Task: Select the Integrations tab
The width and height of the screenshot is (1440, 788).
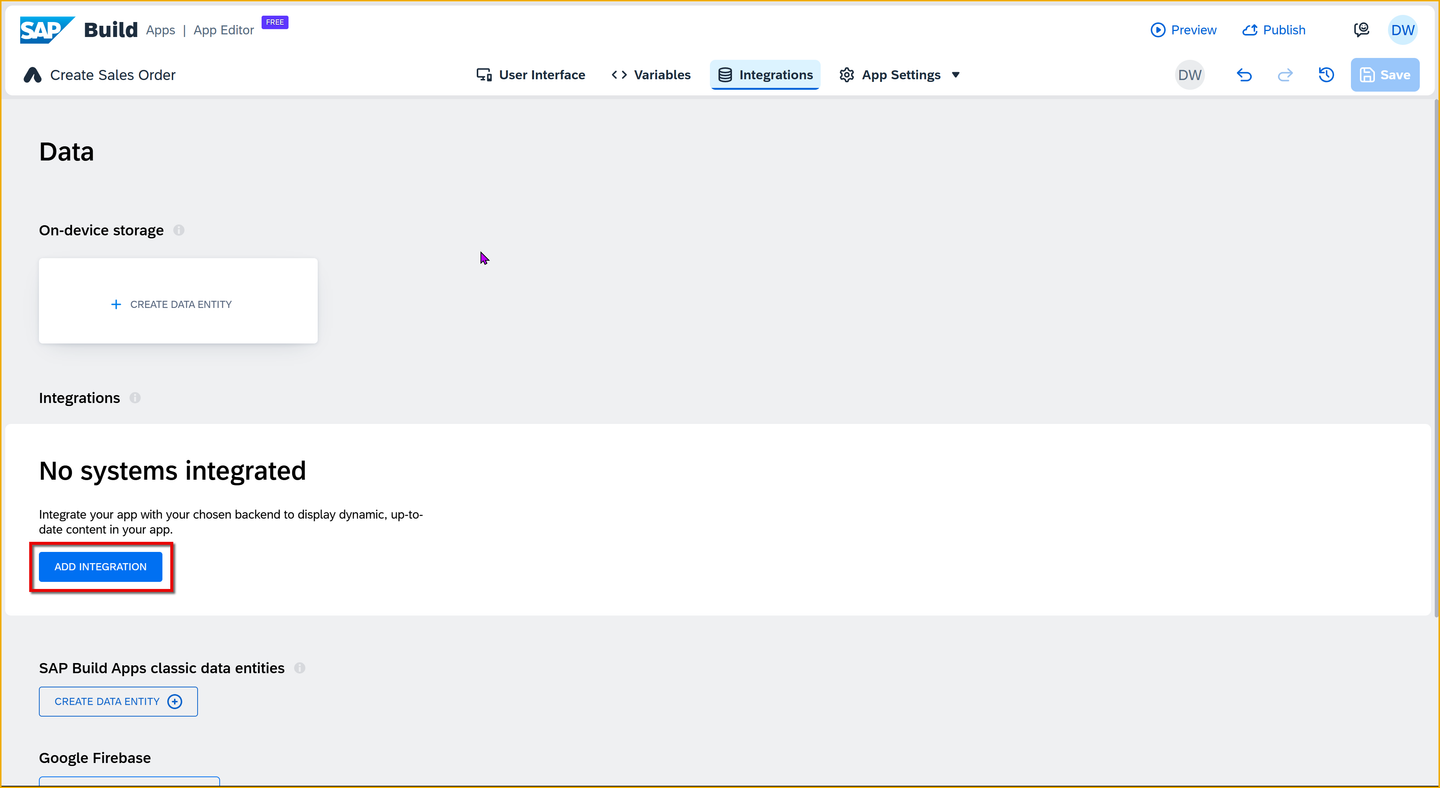Action: (x=765, y=75)
